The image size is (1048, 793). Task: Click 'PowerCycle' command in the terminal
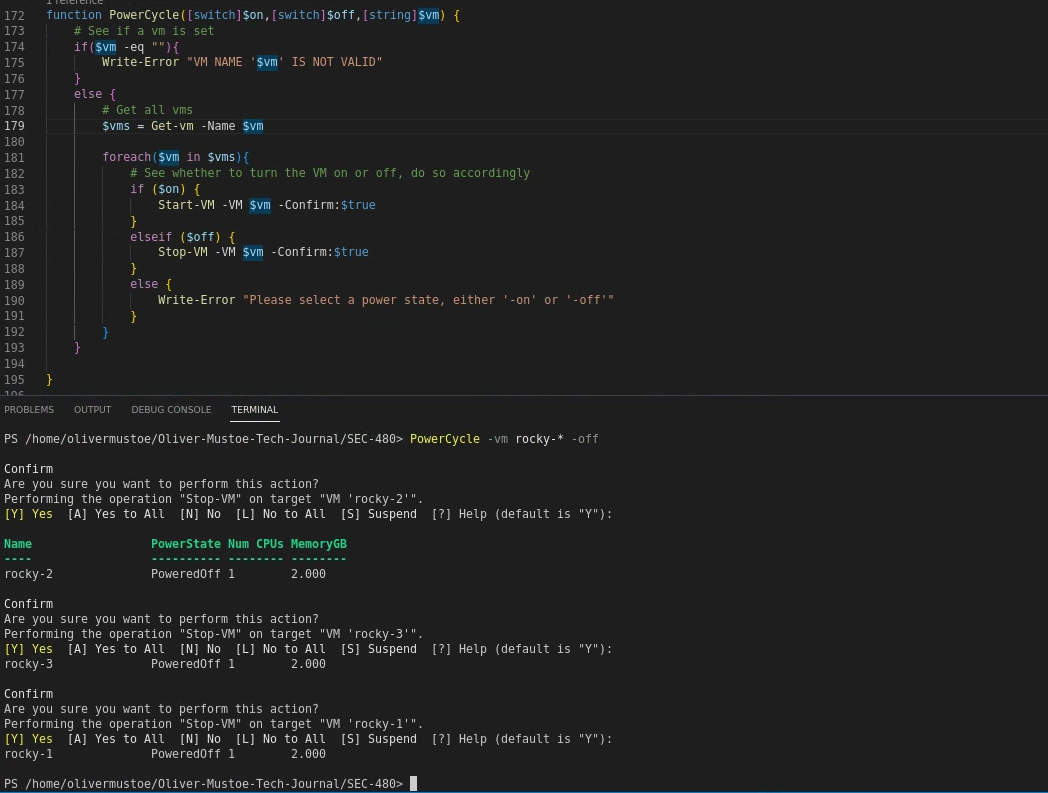(x=444, y=439)
